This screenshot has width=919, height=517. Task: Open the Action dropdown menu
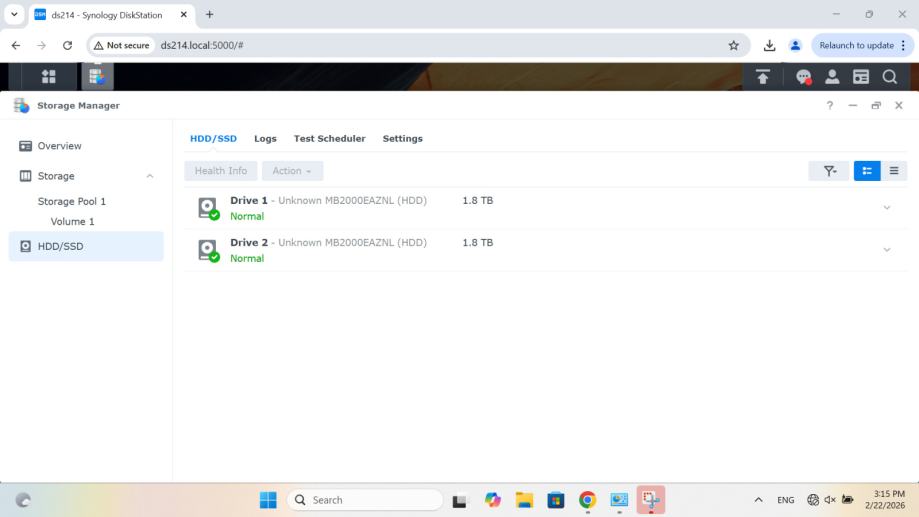(x=292, y=171)
